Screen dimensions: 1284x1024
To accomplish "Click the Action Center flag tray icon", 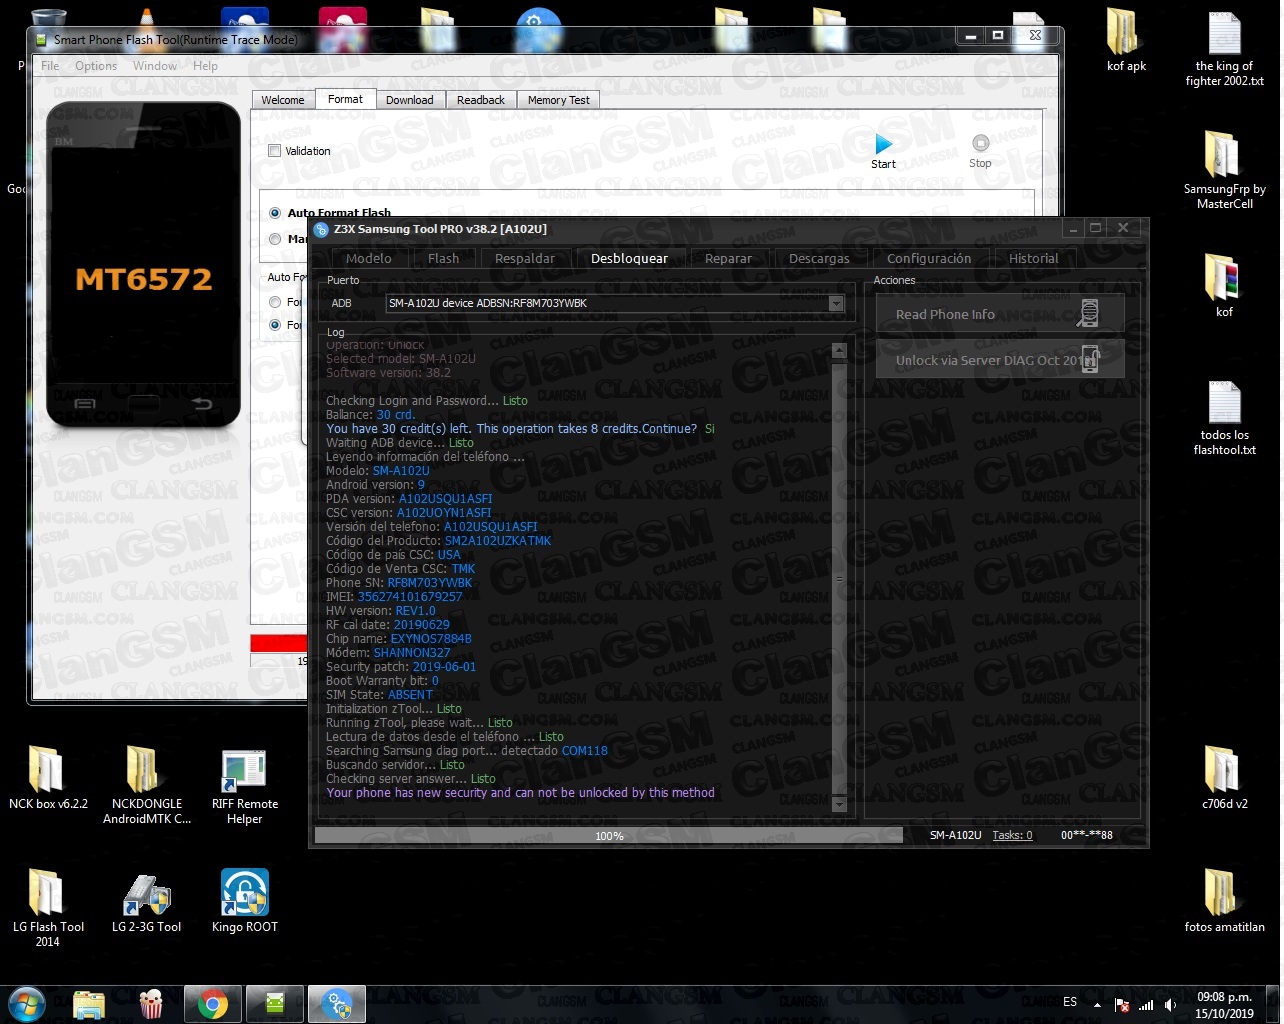I will (1122, 1005).
